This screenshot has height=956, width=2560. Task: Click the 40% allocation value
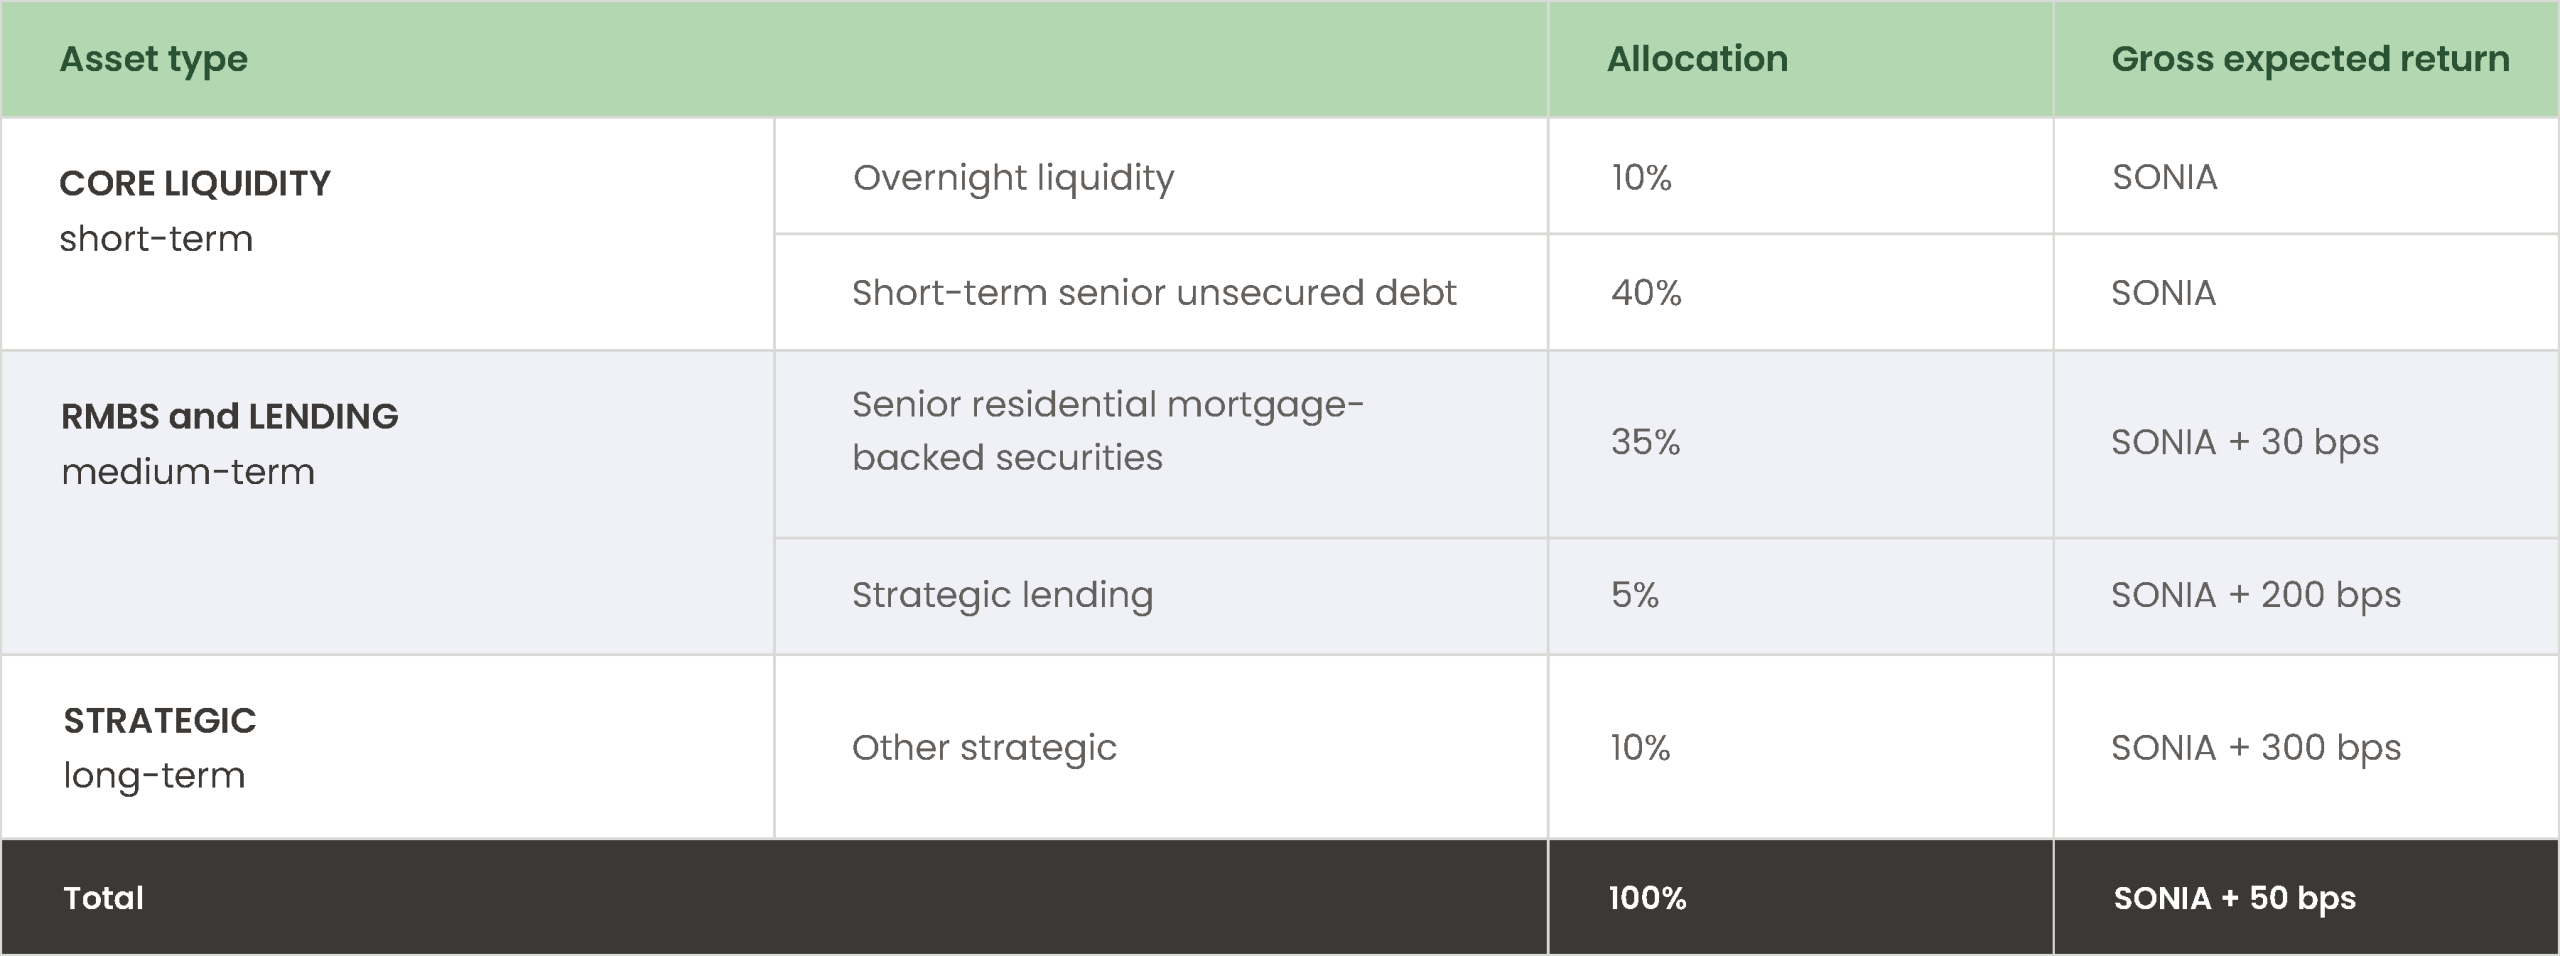pos(1646,293)
